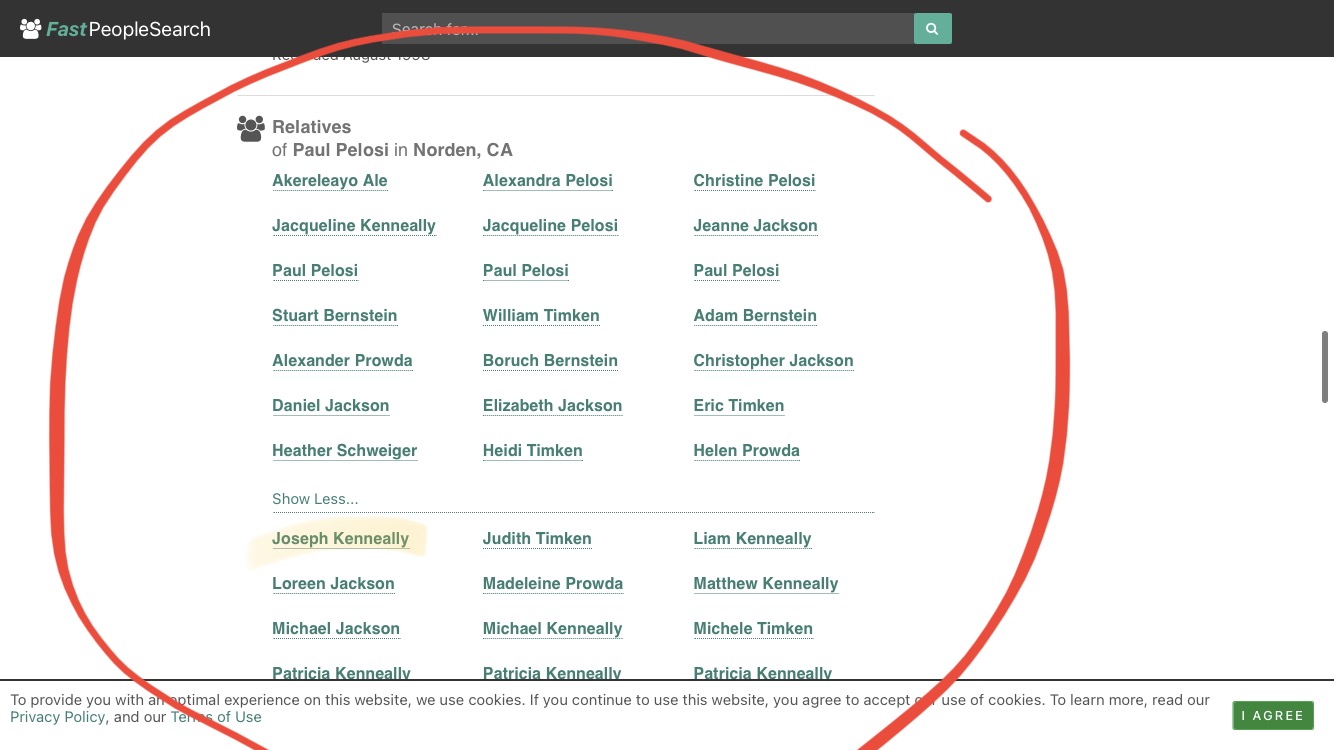
Task: Click the FastPeopleSearch logo
Action: 115,29
